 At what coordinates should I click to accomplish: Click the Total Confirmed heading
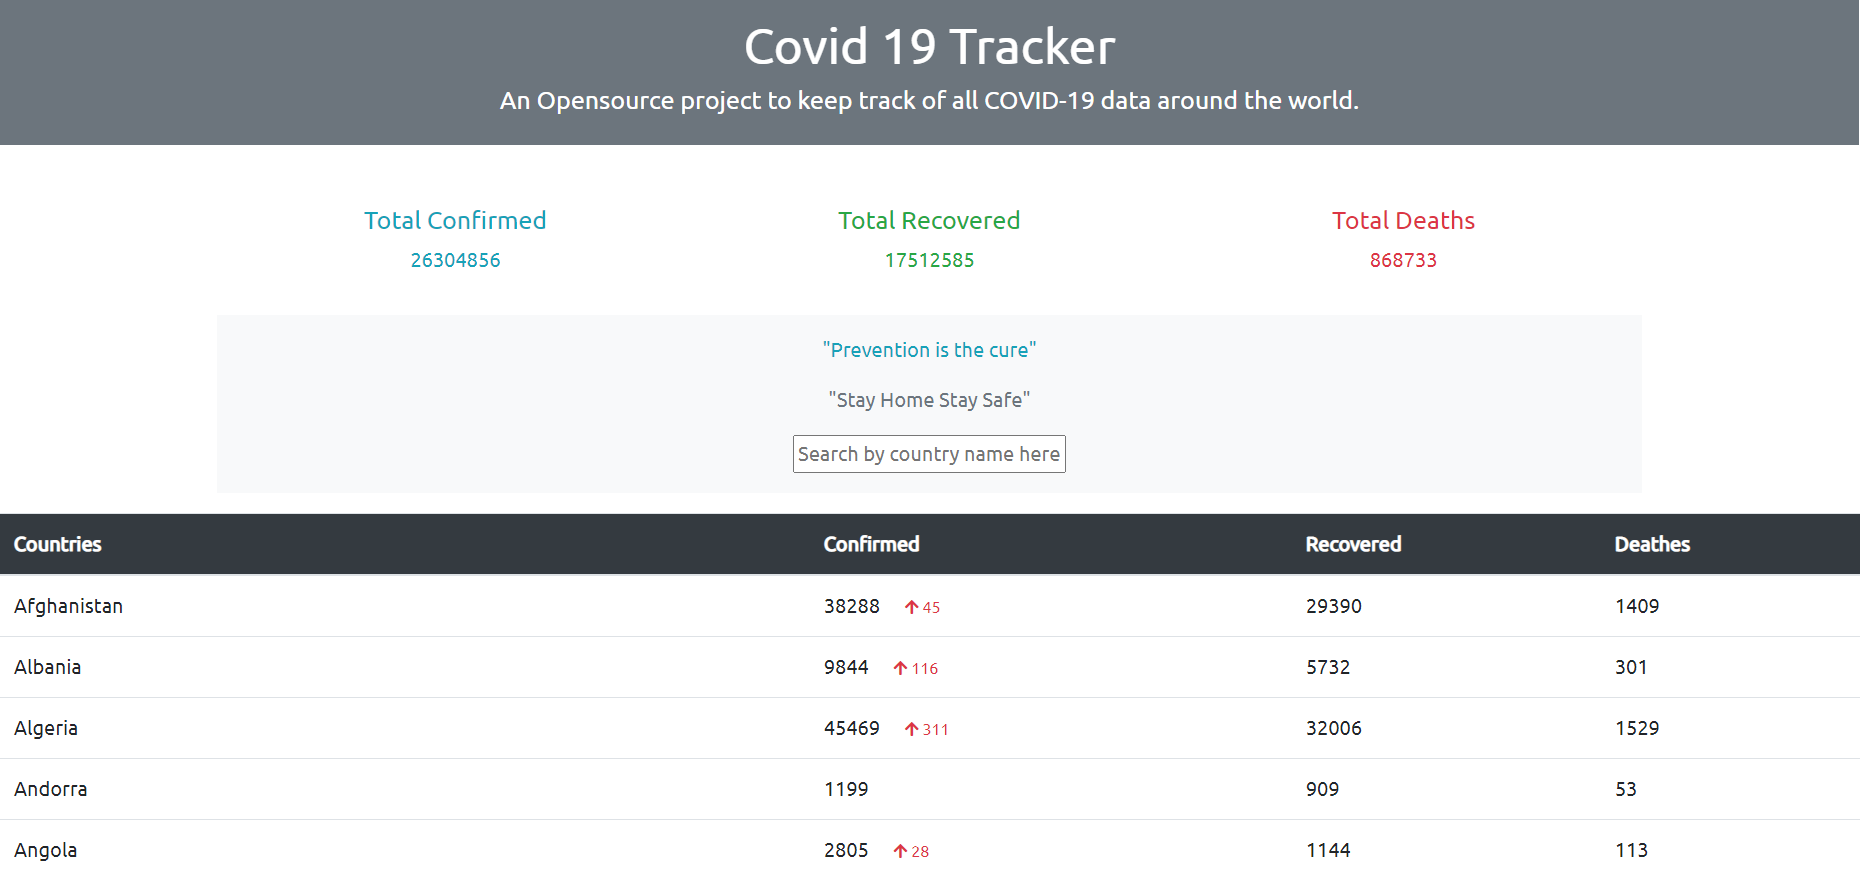[455, 220]
